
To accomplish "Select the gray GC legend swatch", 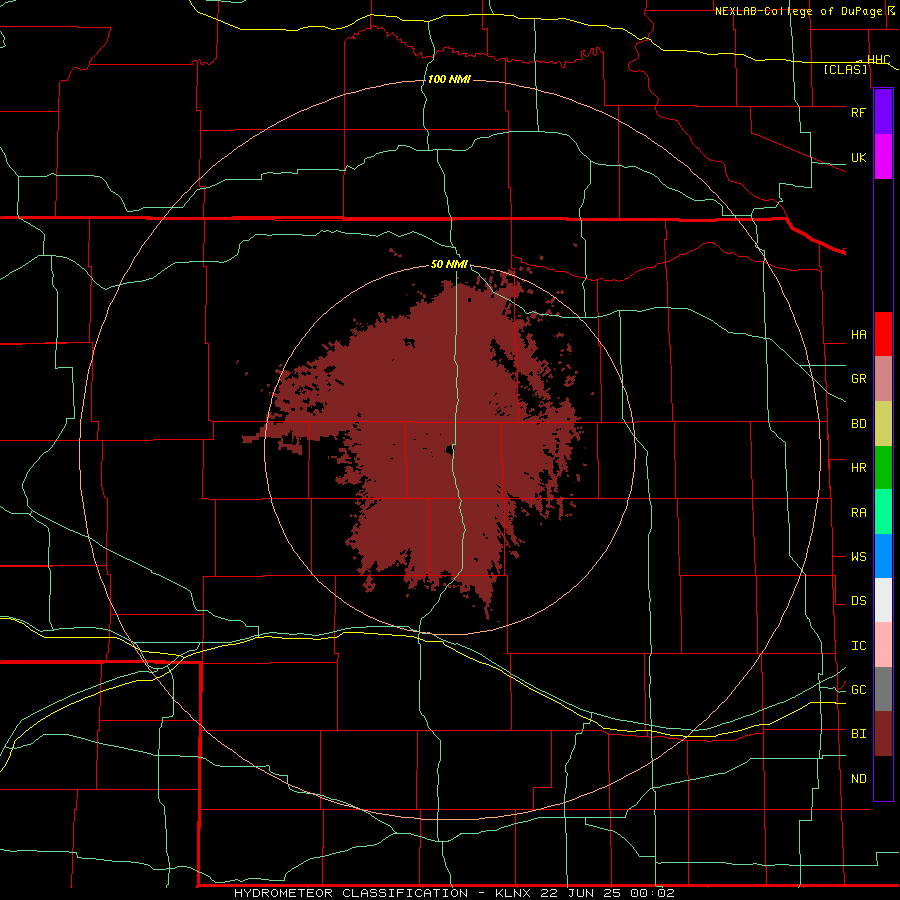I will [883, 689].
